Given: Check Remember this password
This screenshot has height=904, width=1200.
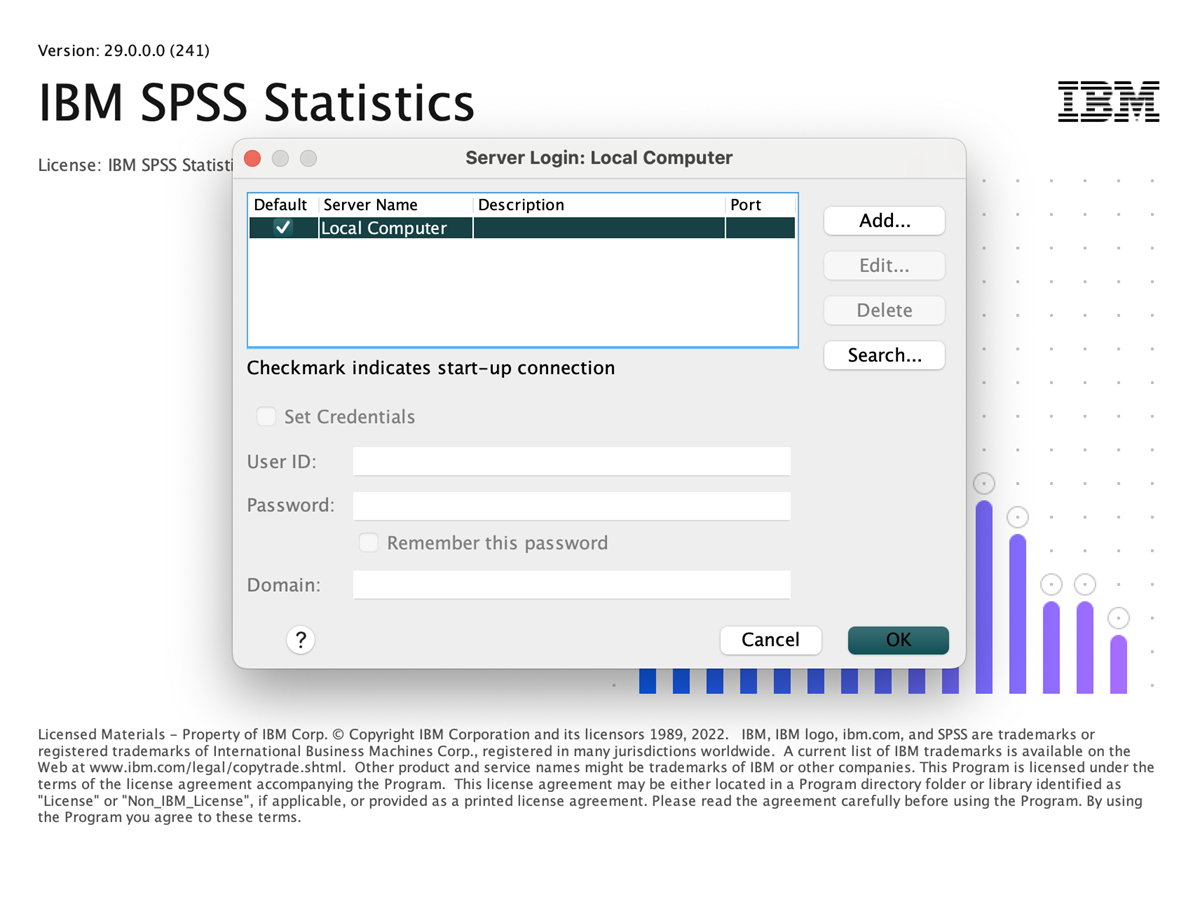Looking at the screenshot, I should tap(368, 542).
